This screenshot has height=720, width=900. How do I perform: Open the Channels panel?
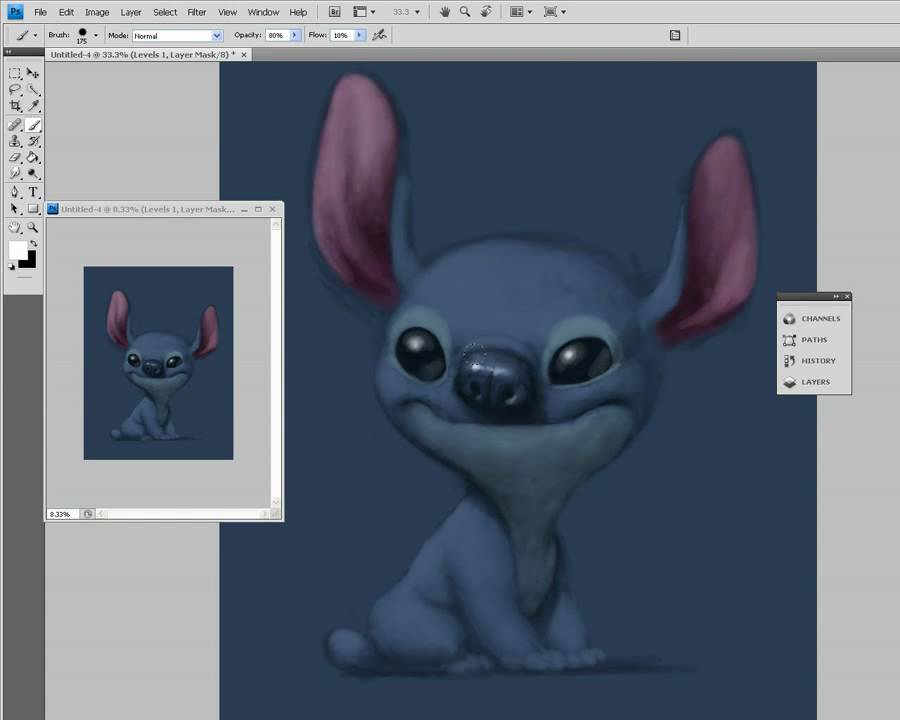coord(814,319)
